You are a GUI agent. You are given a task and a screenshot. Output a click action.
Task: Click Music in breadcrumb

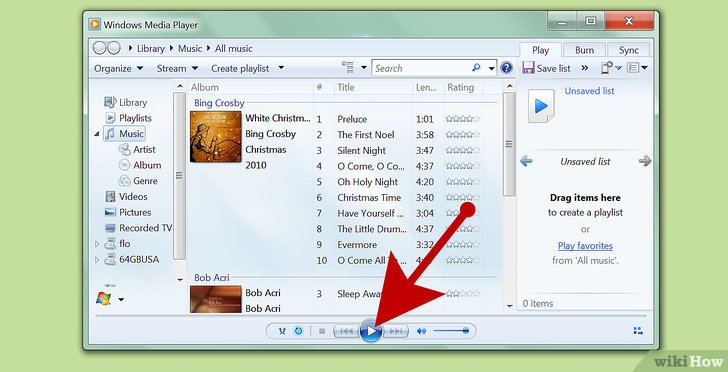190,48
